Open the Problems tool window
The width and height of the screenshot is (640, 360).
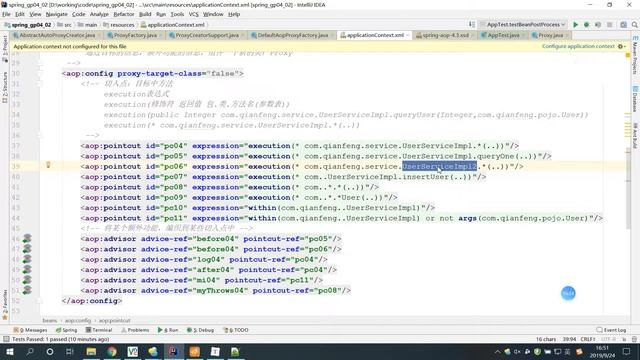pos(135,330)
